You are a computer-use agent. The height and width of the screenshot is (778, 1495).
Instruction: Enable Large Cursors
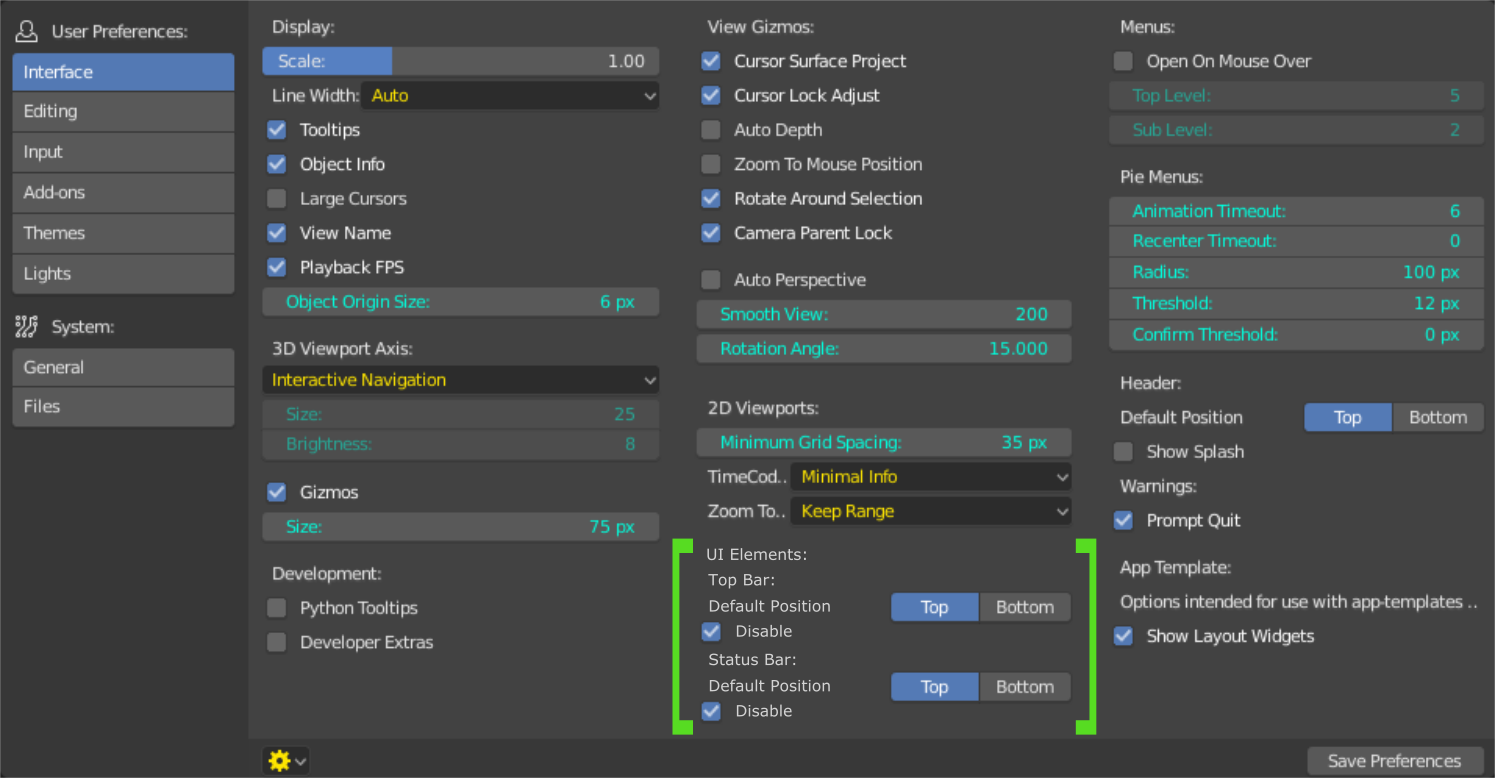click(x=277, y=199)
